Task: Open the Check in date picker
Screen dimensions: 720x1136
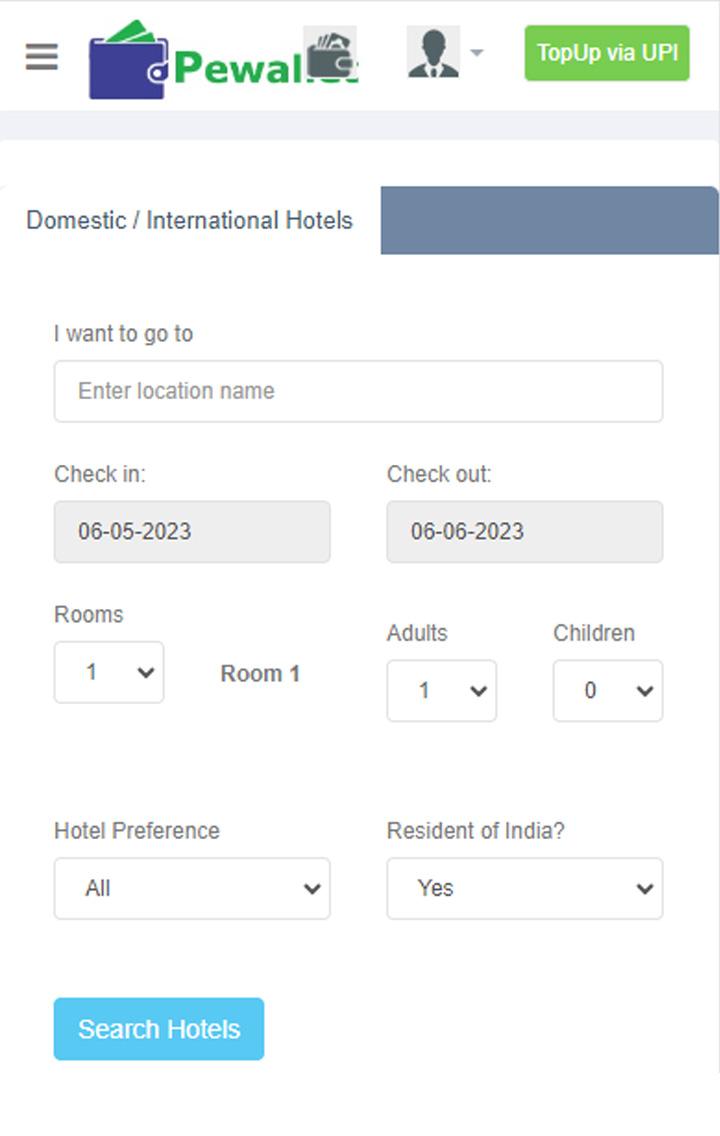Action: tap(192, 531)
